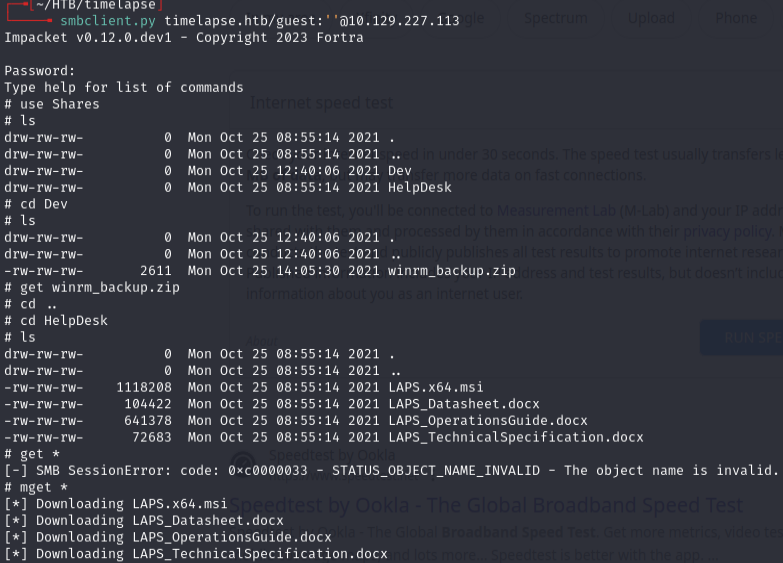Open the Upload tab
The image size is (783, 563).
point(651,18)
